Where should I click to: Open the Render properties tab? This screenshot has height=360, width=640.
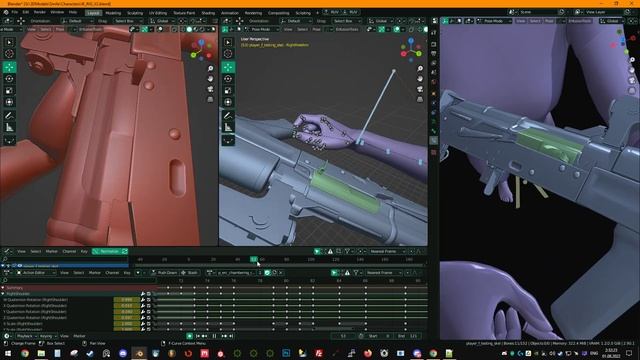point(434,44)
